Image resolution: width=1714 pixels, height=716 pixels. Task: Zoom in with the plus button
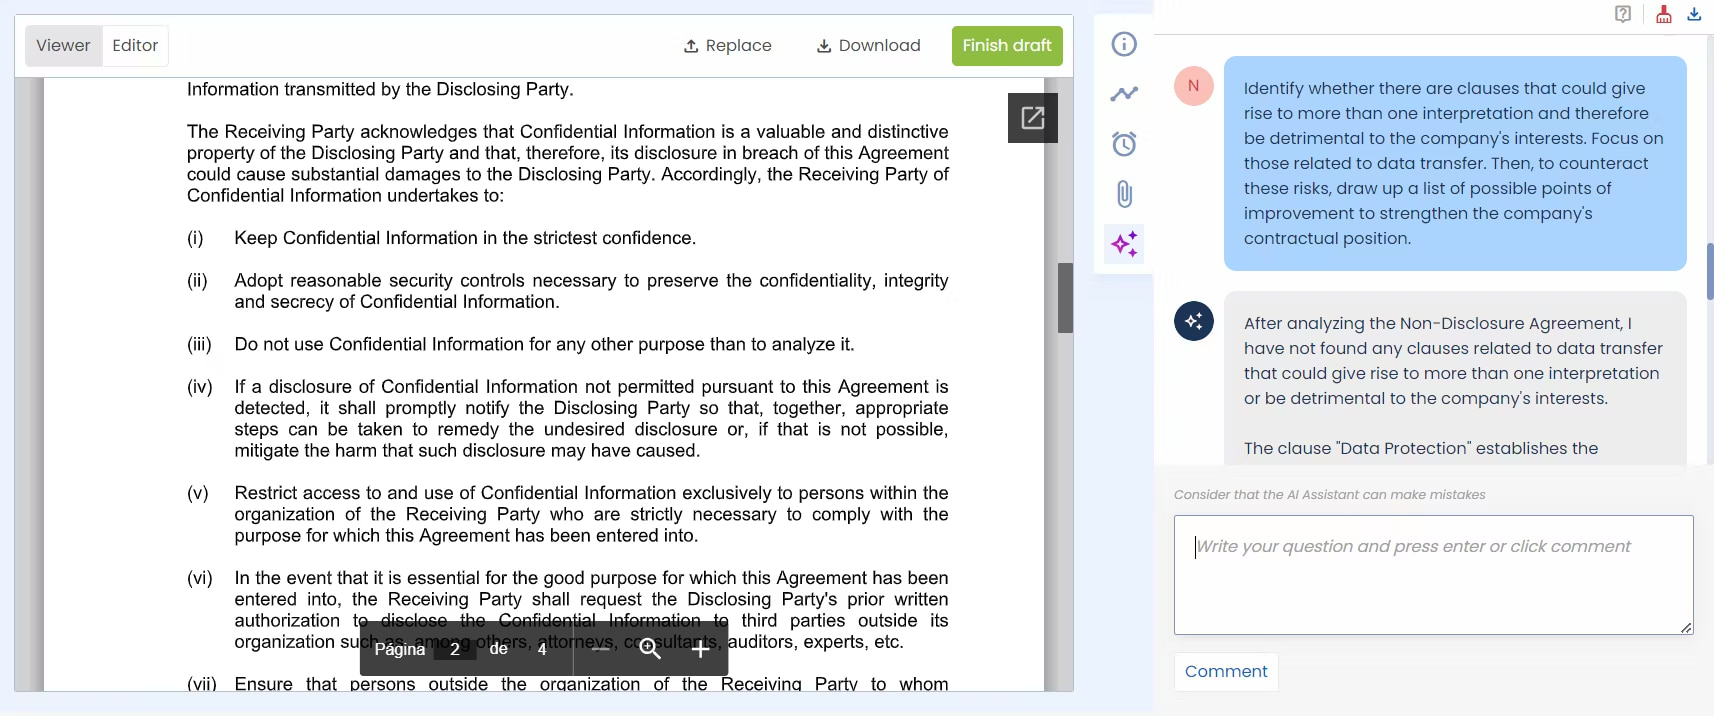tap(701, 649)
